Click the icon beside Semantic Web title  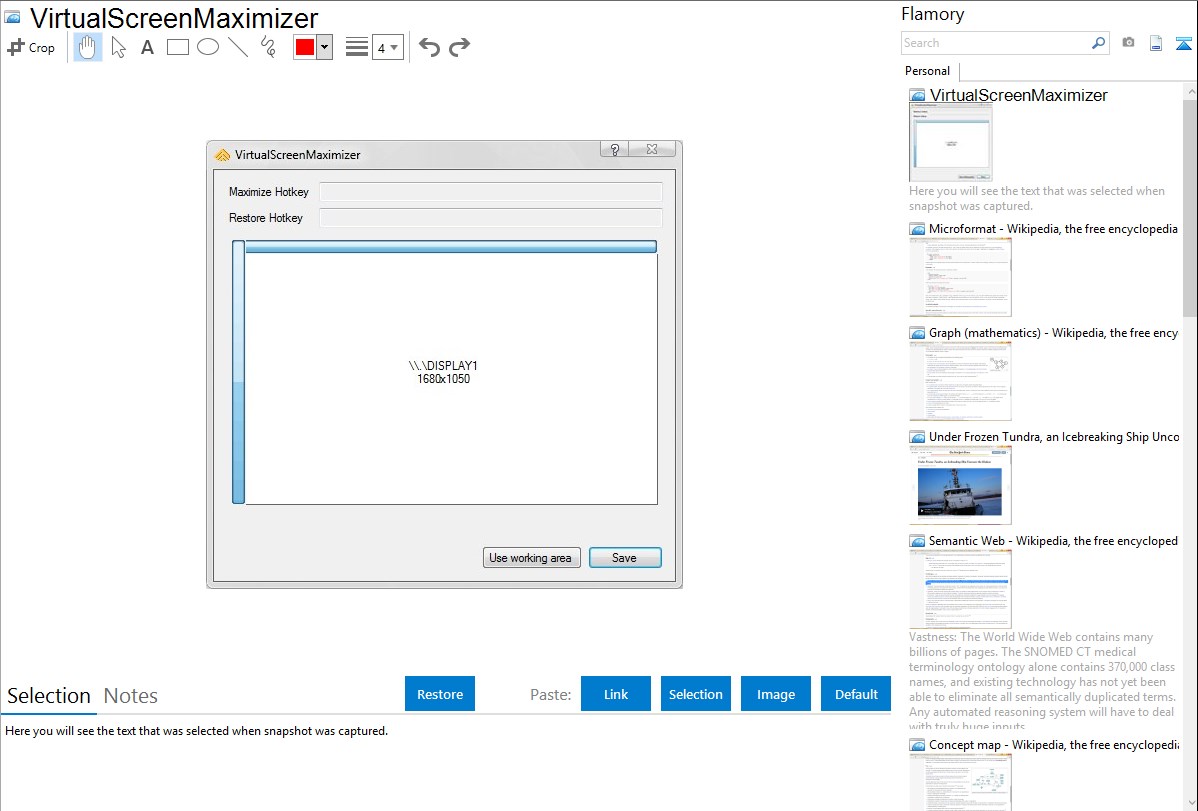918,541
